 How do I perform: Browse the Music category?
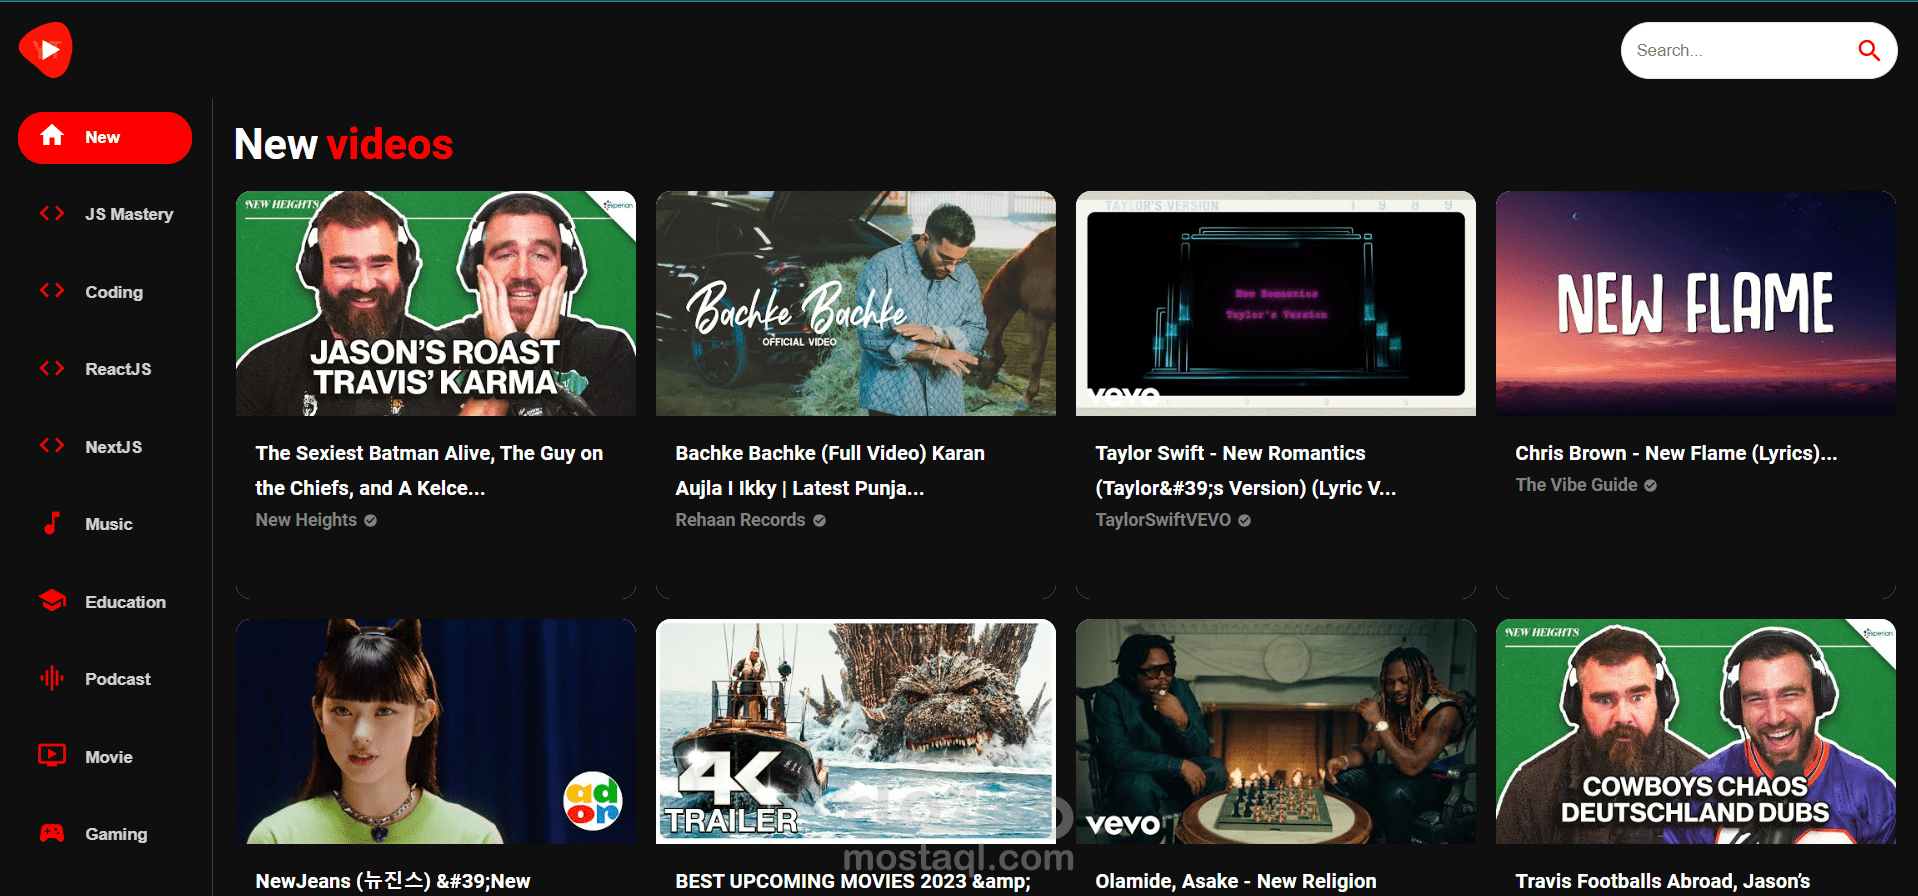click(105, 524)
